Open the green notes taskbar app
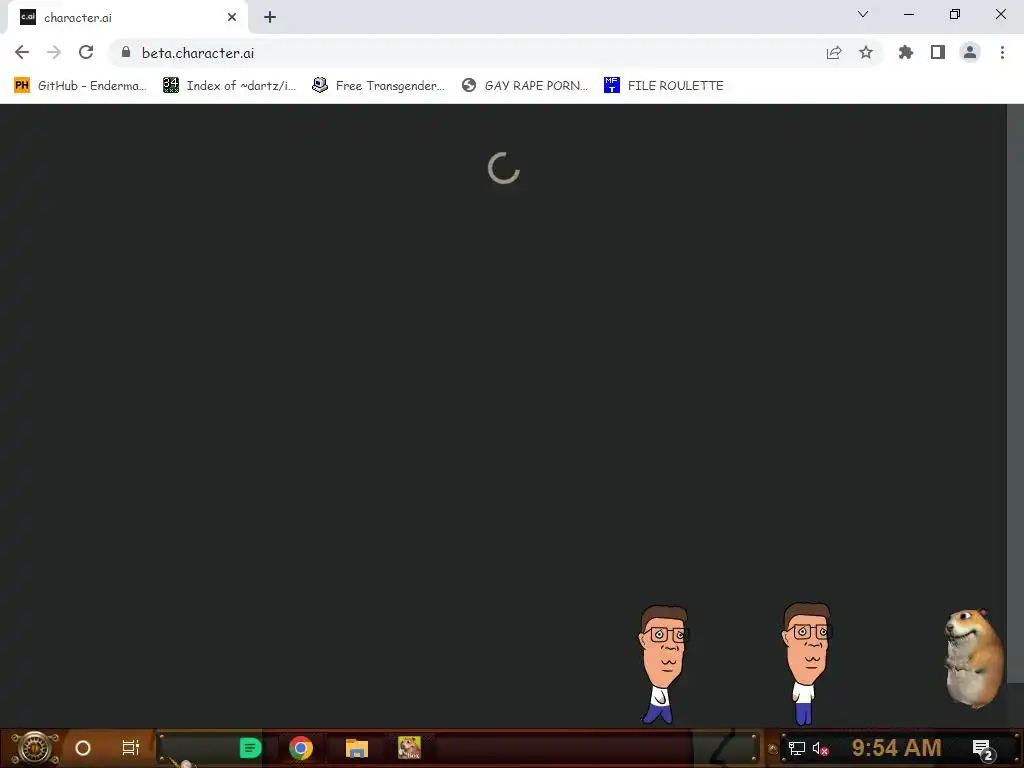1024x768 pixels. [x=250, y=748]
